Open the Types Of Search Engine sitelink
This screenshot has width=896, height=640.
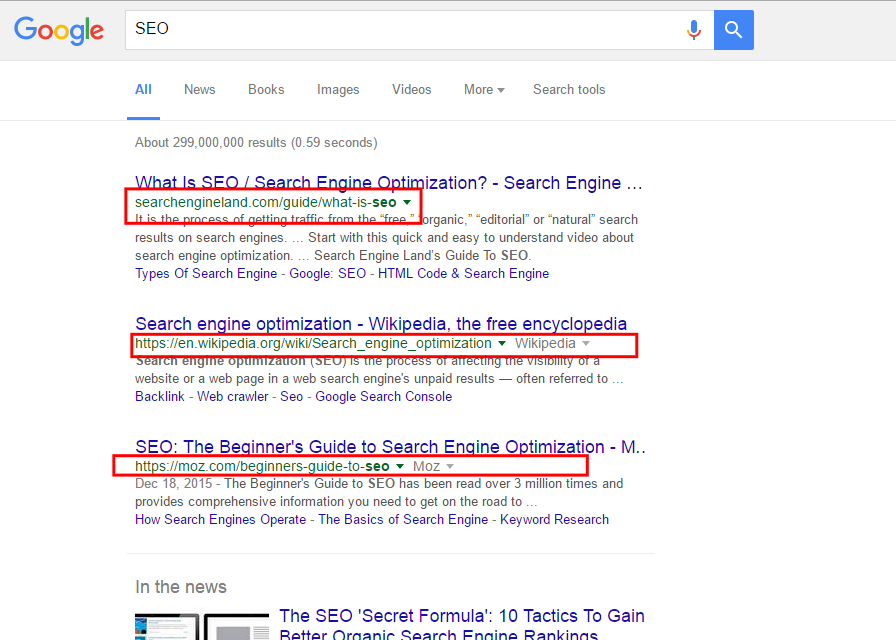point(206,274)
